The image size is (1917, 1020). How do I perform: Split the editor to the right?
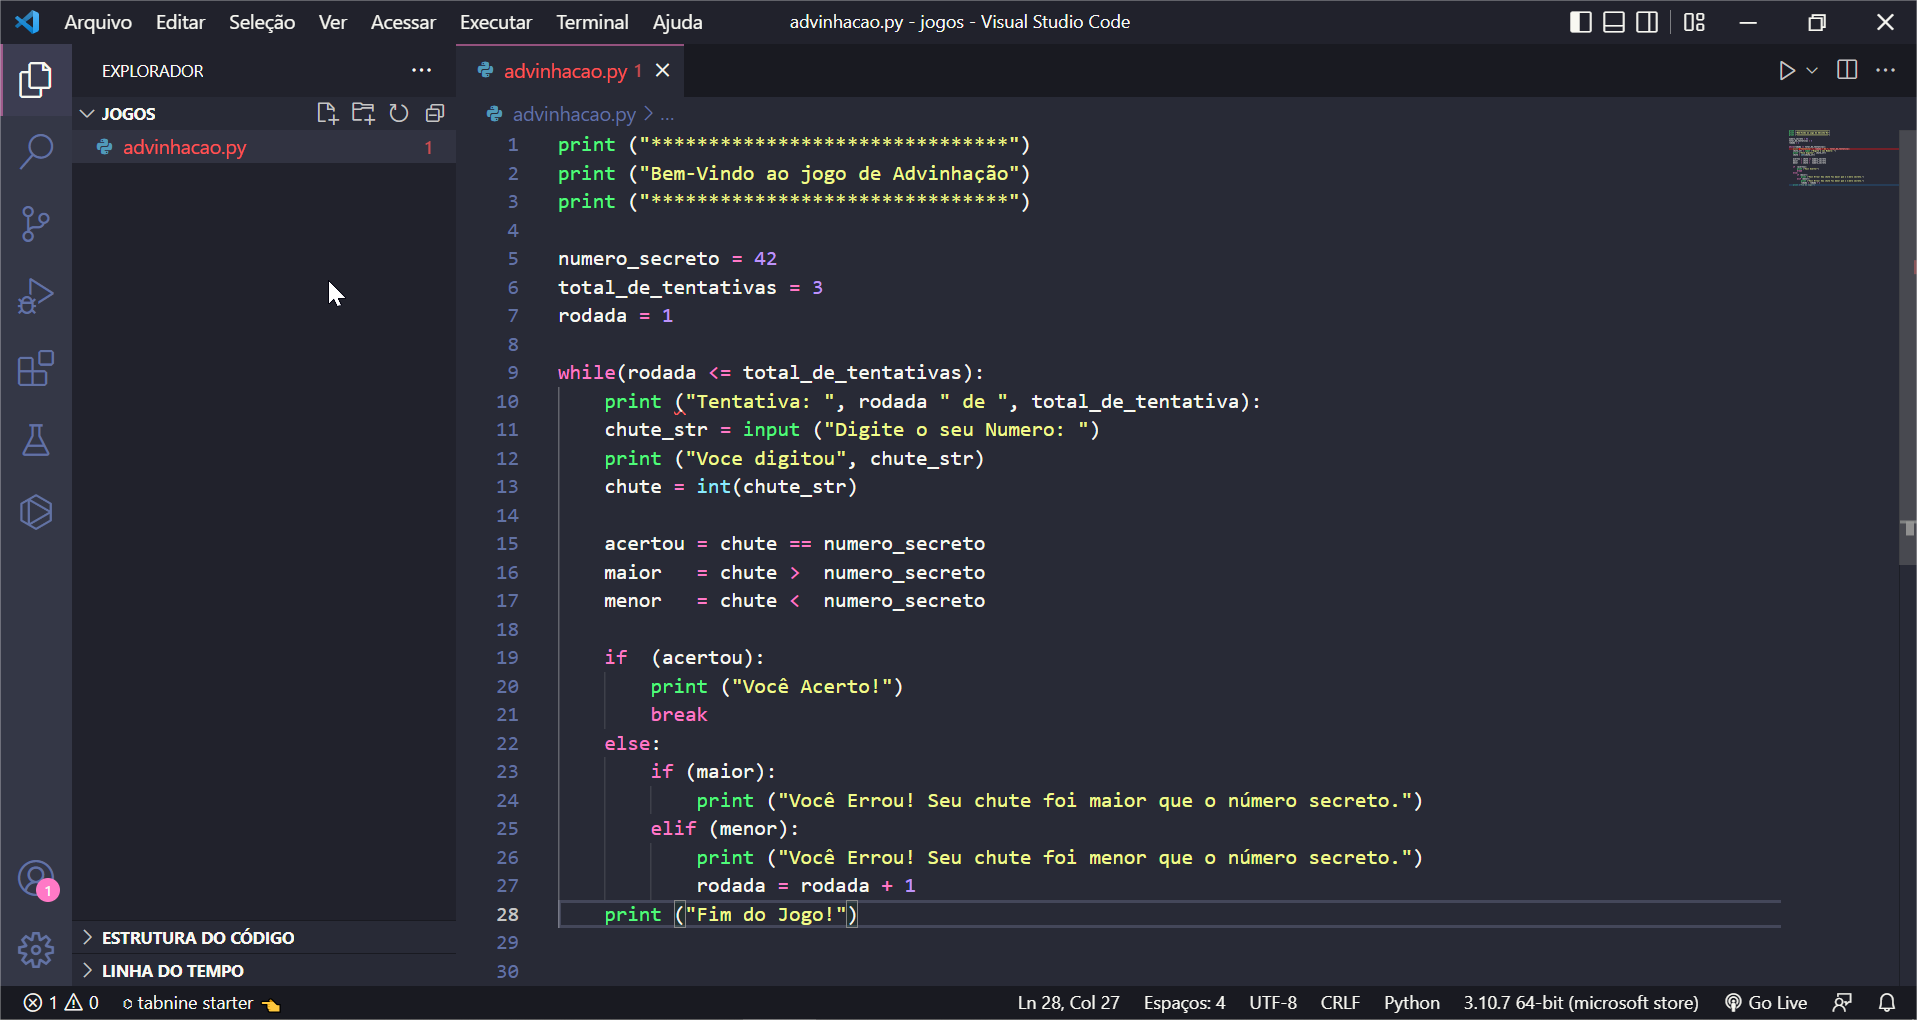pos(1847,70)
